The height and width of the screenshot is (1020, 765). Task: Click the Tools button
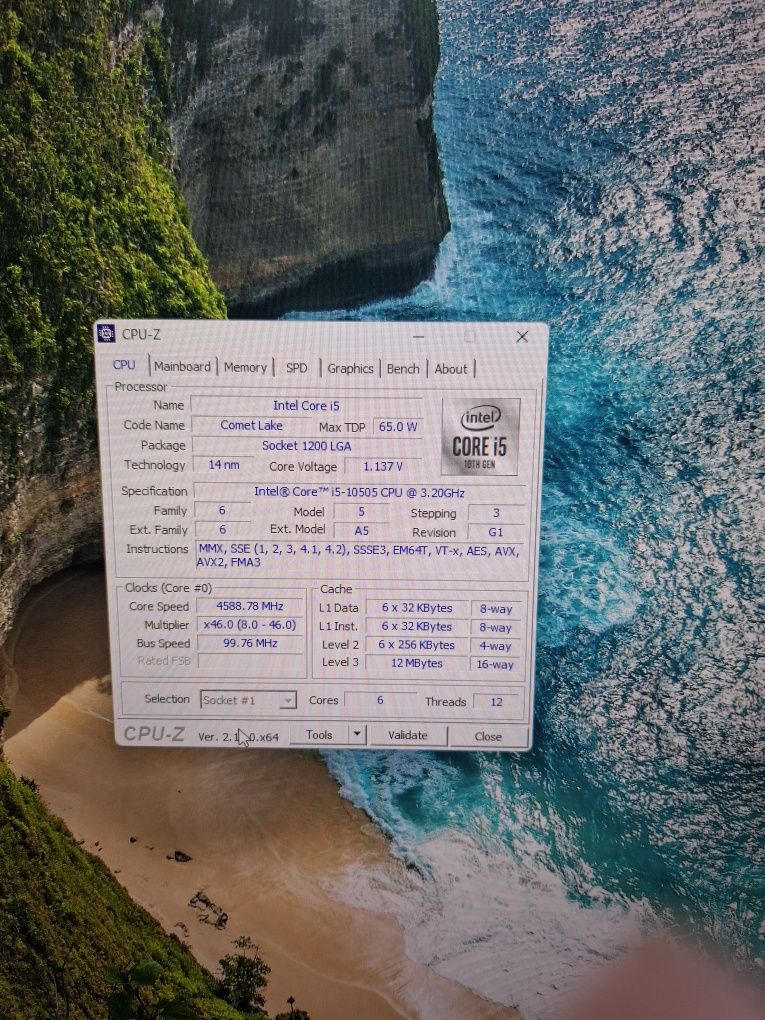(x=319, y=734)
